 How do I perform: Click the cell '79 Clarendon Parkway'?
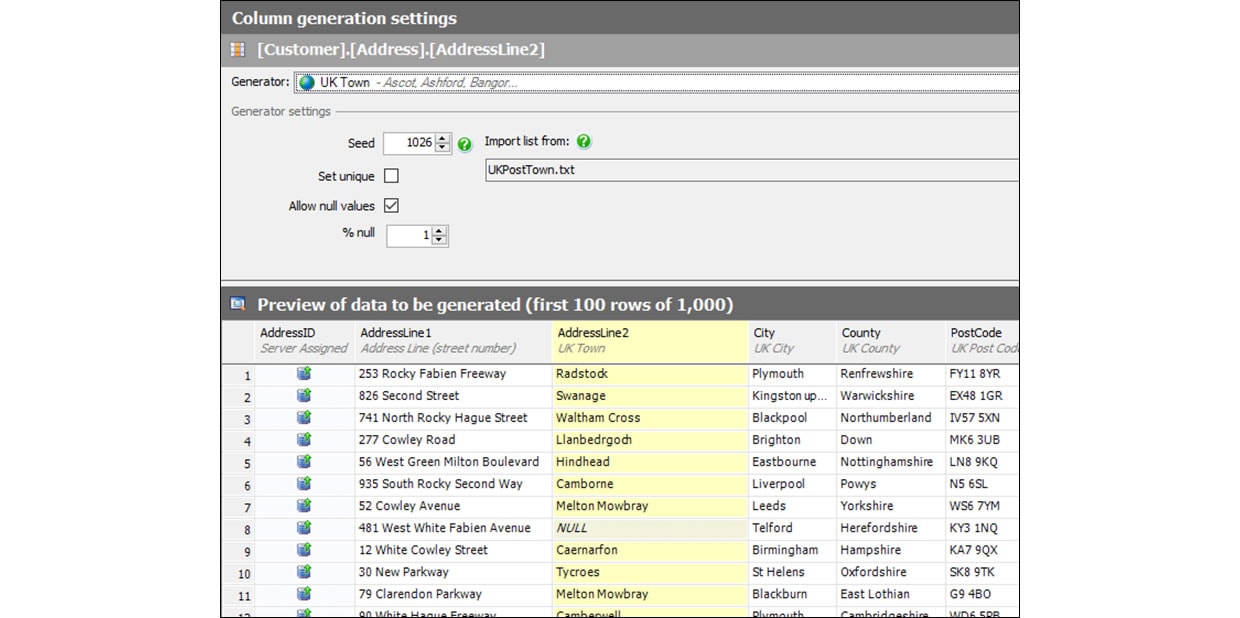pos(453,593)
